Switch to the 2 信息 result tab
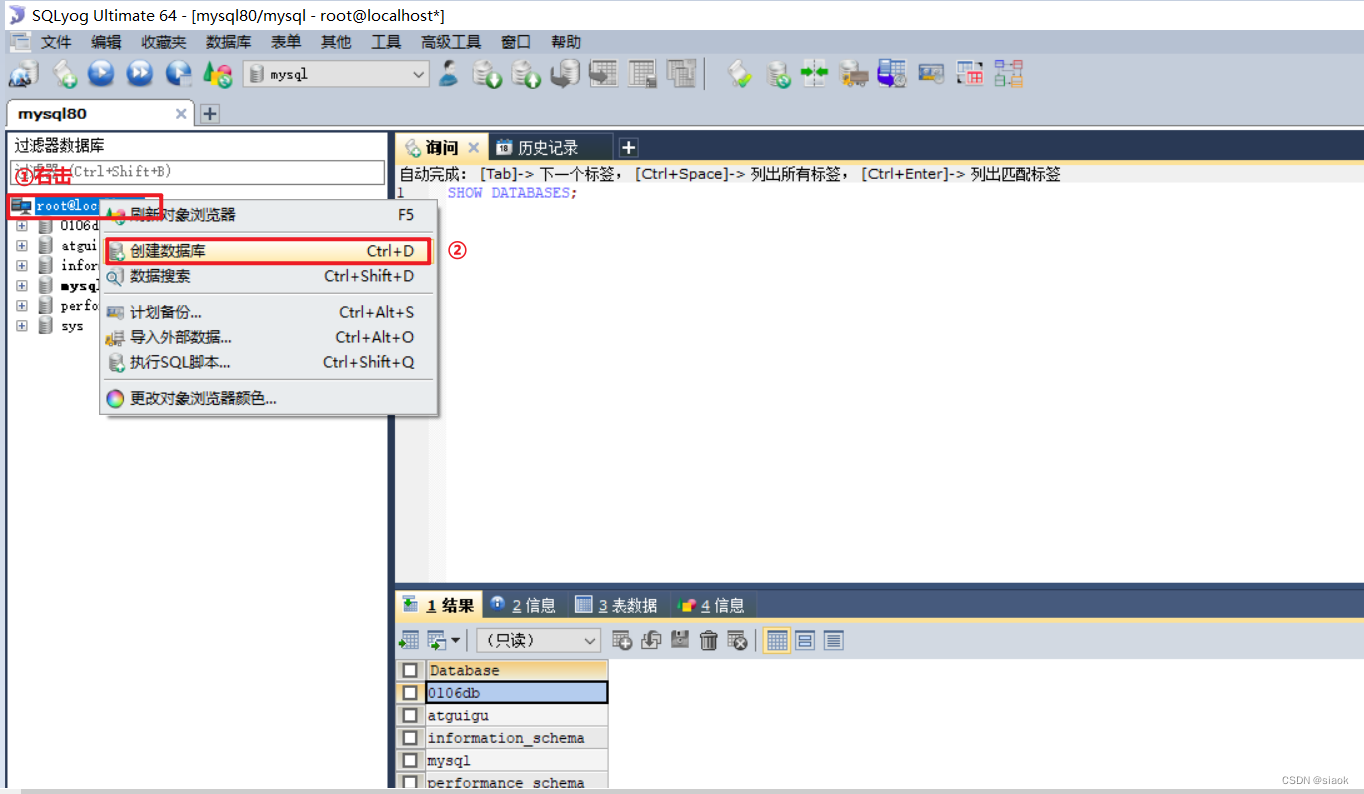The image size is (1364, 794). pos(524,605)
